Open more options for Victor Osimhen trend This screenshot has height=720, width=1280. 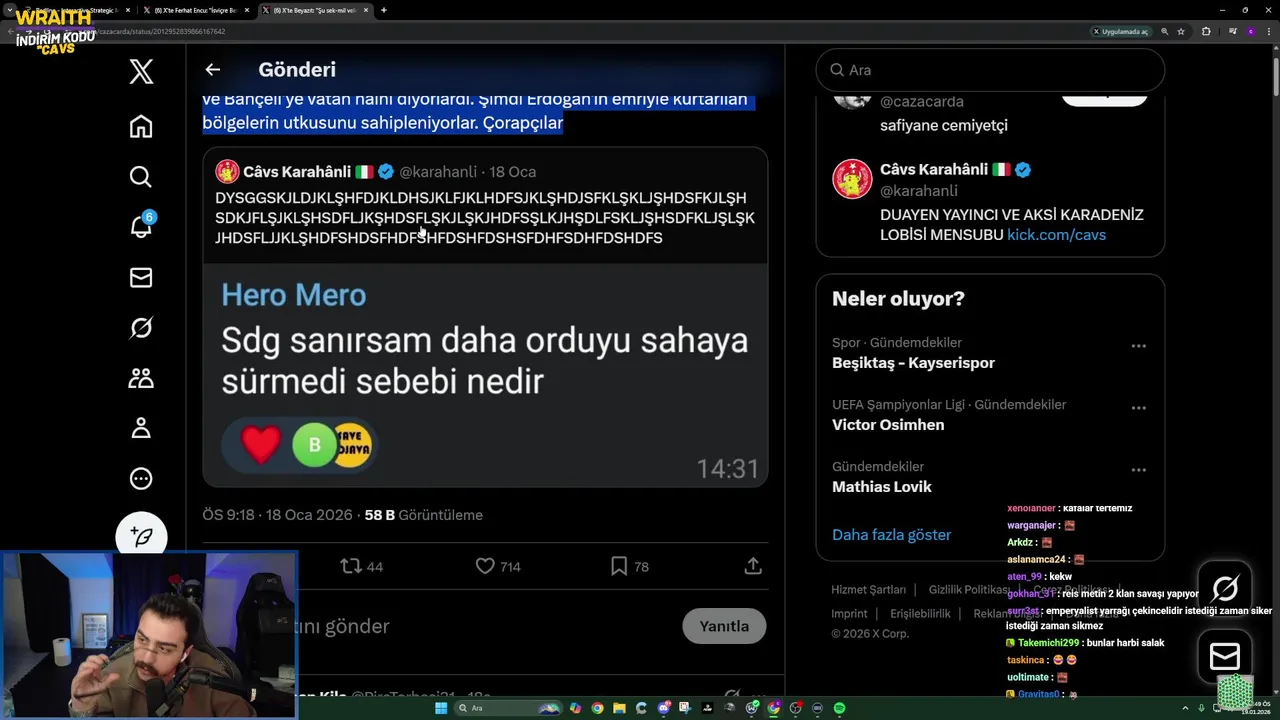[1138, 408]
